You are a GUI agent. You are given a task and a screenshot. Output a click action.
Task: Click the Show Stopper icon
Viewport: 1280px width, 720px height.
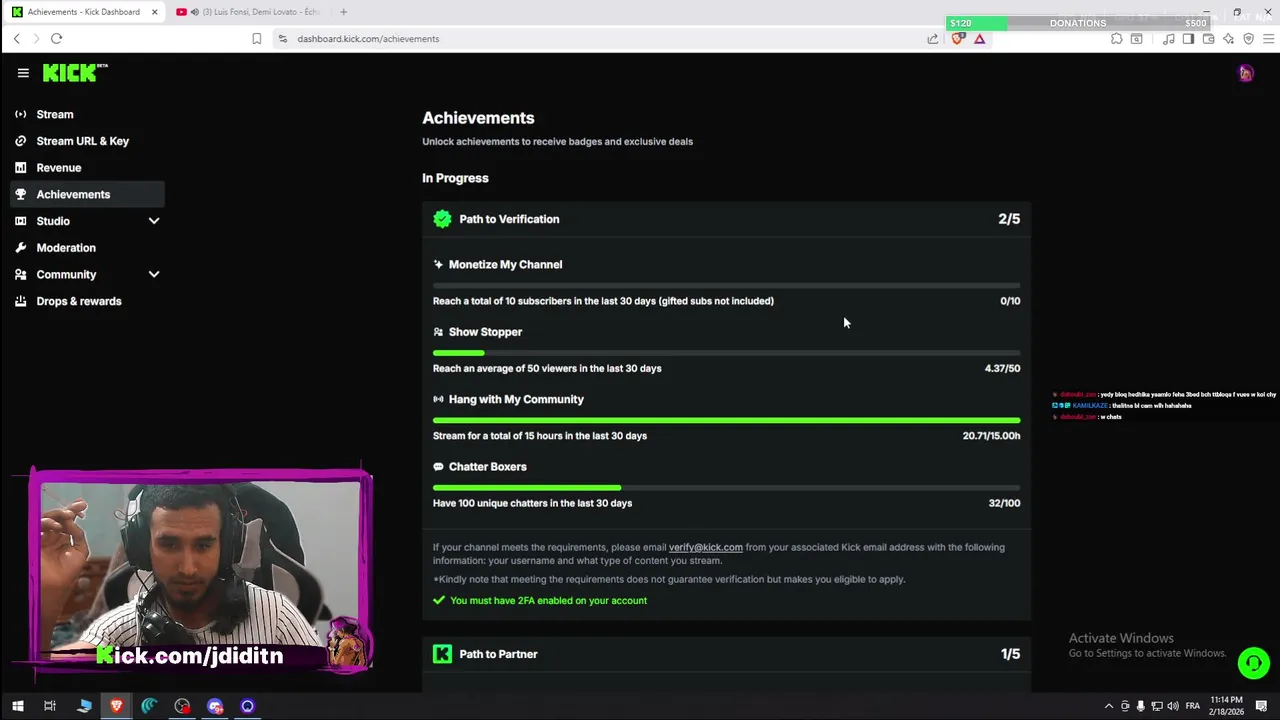(x=438, y=332)
